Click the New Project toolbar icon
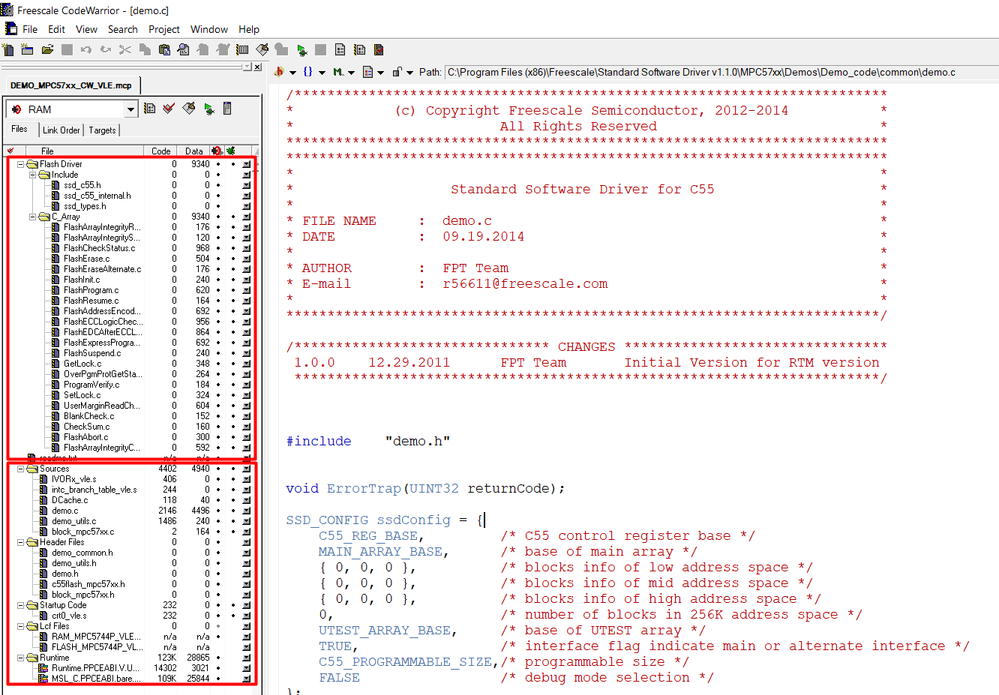This screenshot has width=999, height=695. [27, 50]
